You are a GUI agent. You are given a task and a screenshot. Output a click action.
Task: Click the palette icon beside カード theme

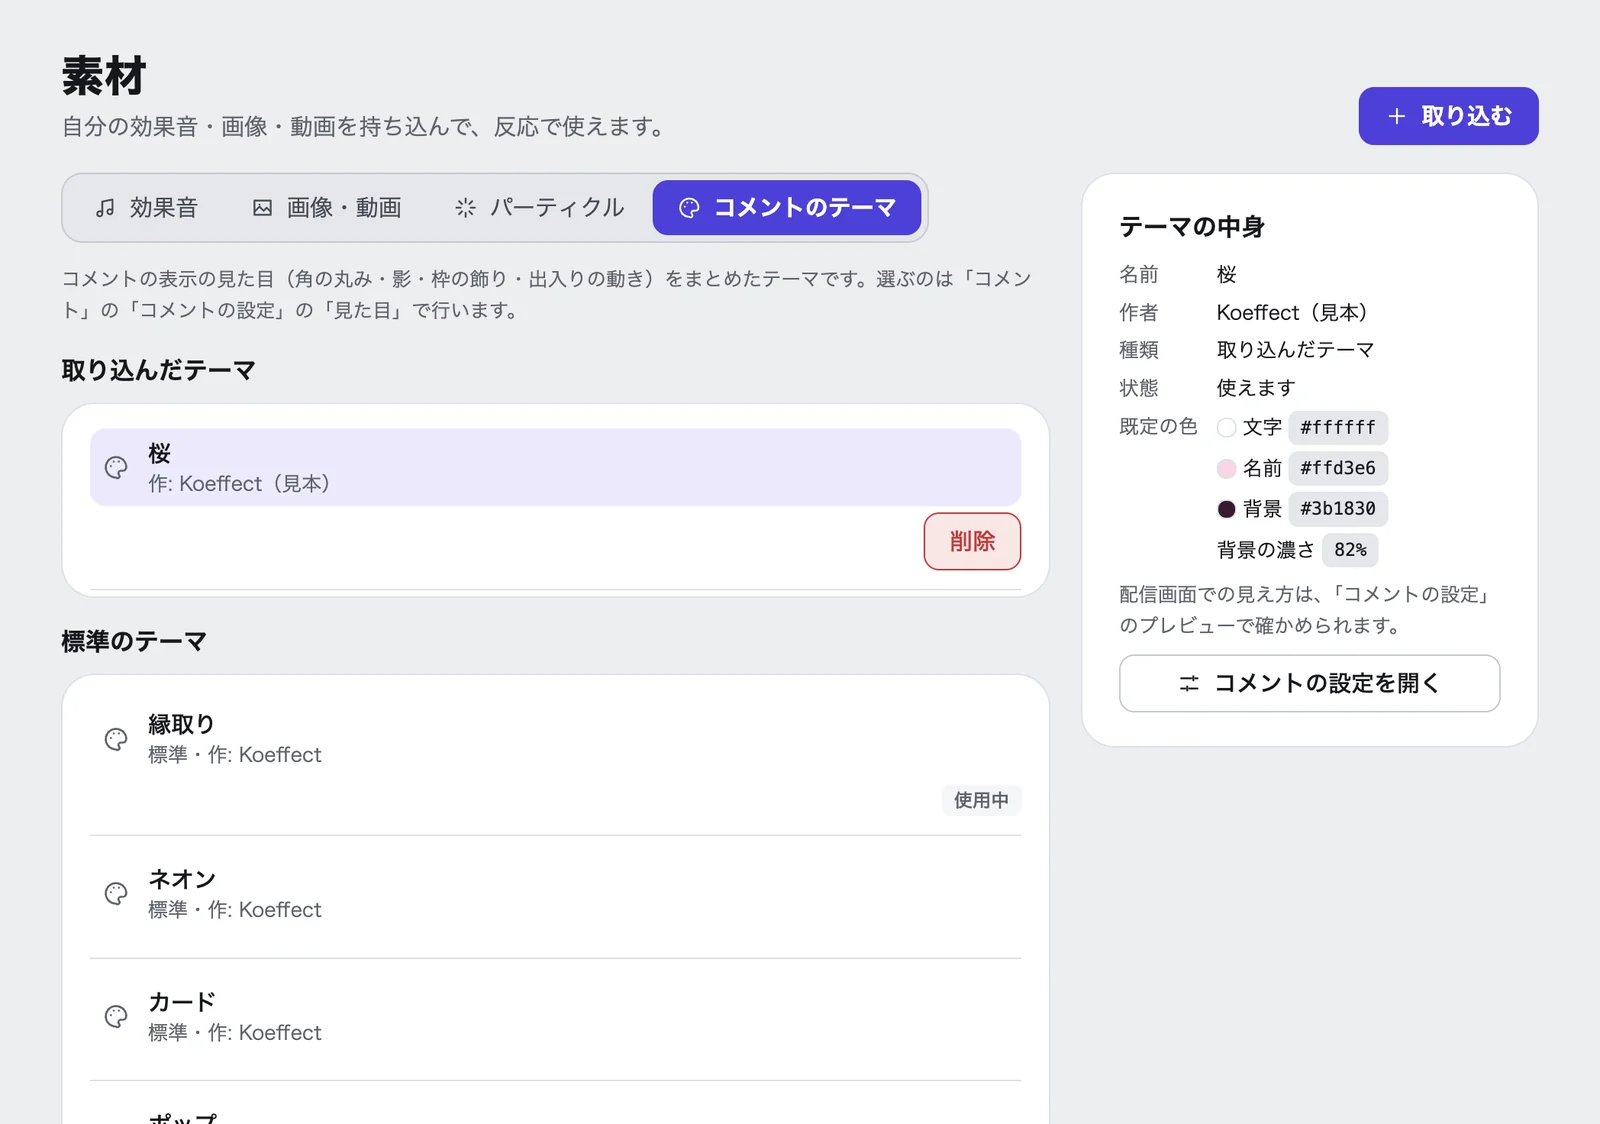[x=116, y=1016]
